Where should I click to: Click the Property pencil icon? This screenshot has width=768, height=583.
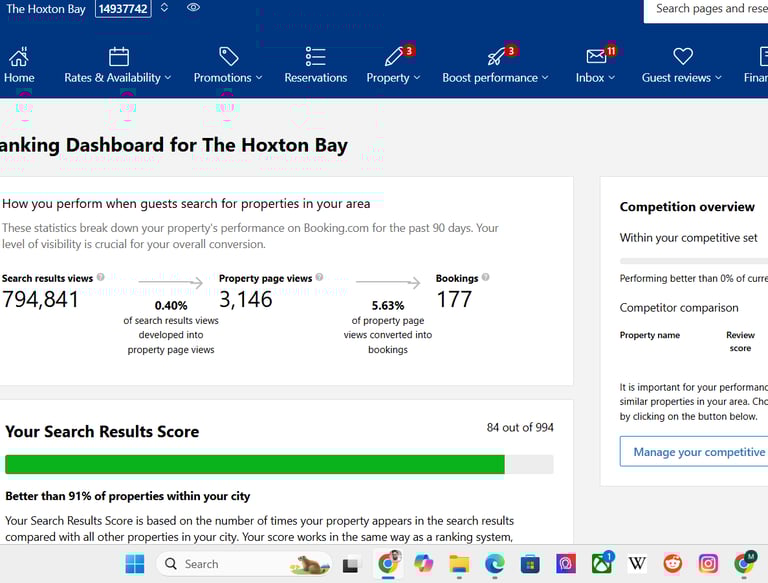(393, 57)
